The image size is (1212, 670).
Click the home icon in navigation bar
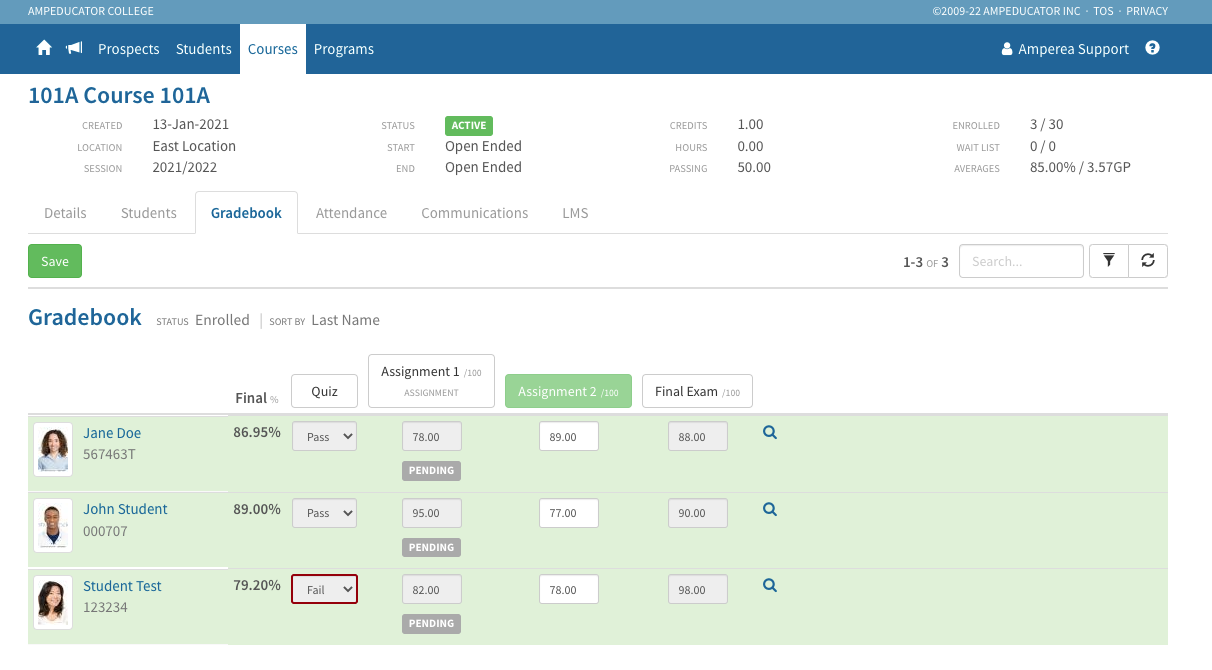click(44, 48)
